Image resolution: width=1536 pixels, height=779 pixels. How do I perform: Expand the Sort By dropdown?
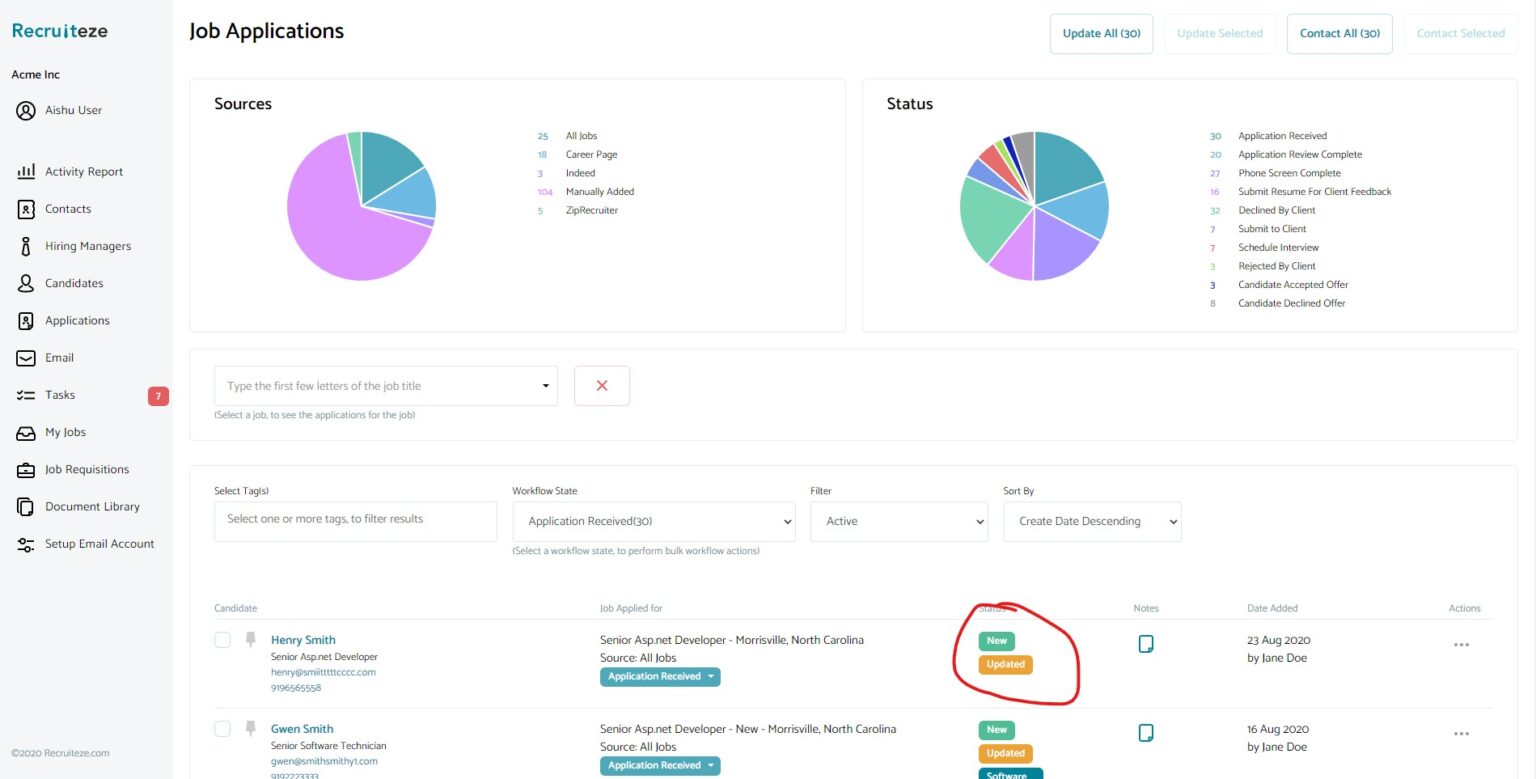tap(1092, 521)
